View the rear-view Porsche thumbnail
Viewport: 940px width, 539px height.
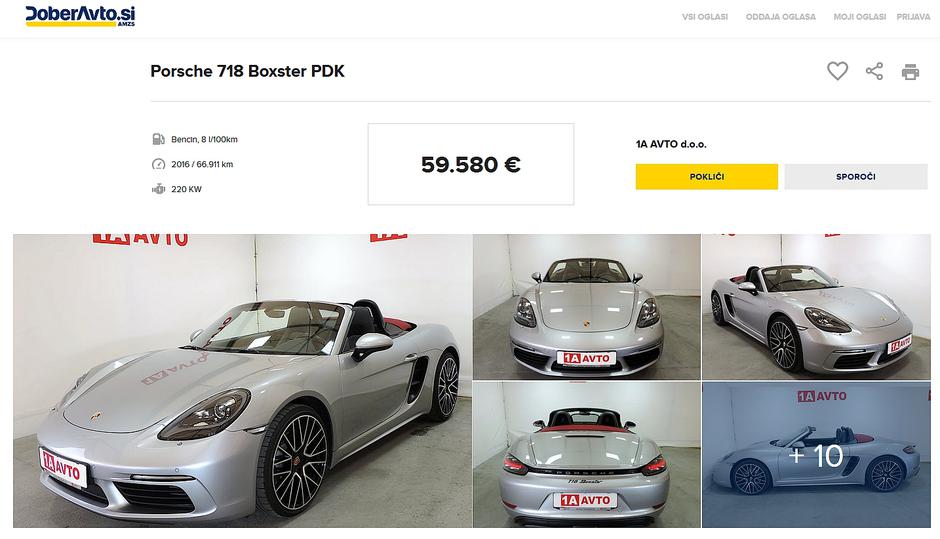pyautogui.click(x=586, y=455)
